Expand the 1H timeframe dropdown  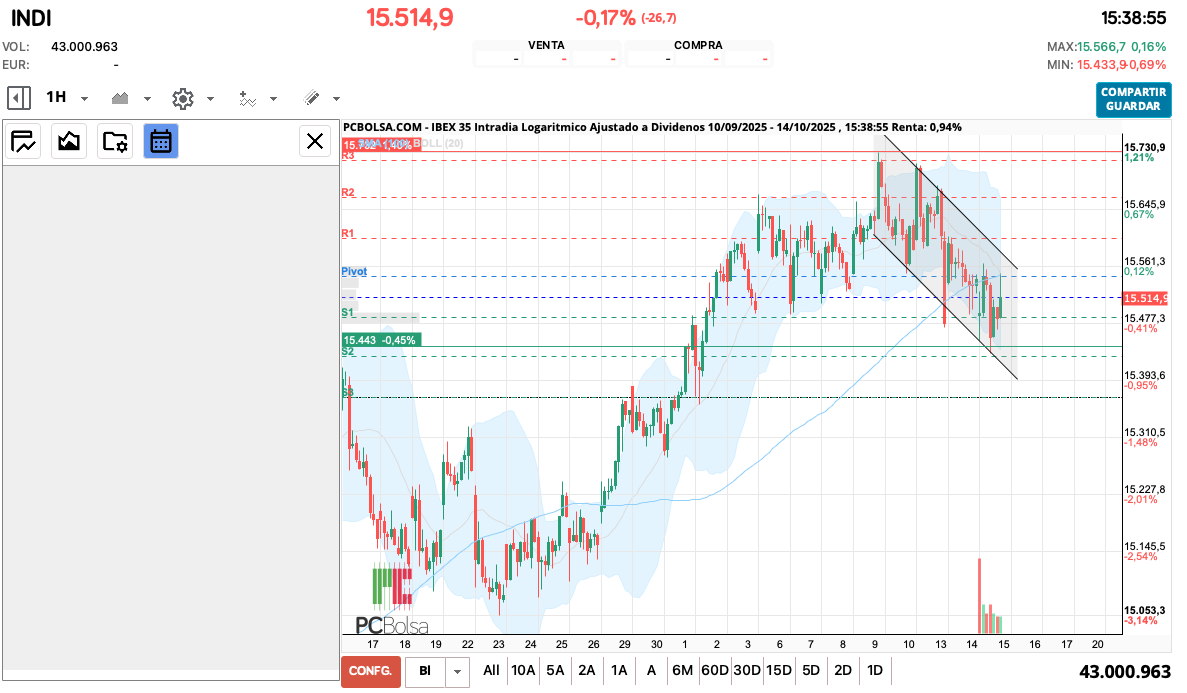[x=84, y=99]
